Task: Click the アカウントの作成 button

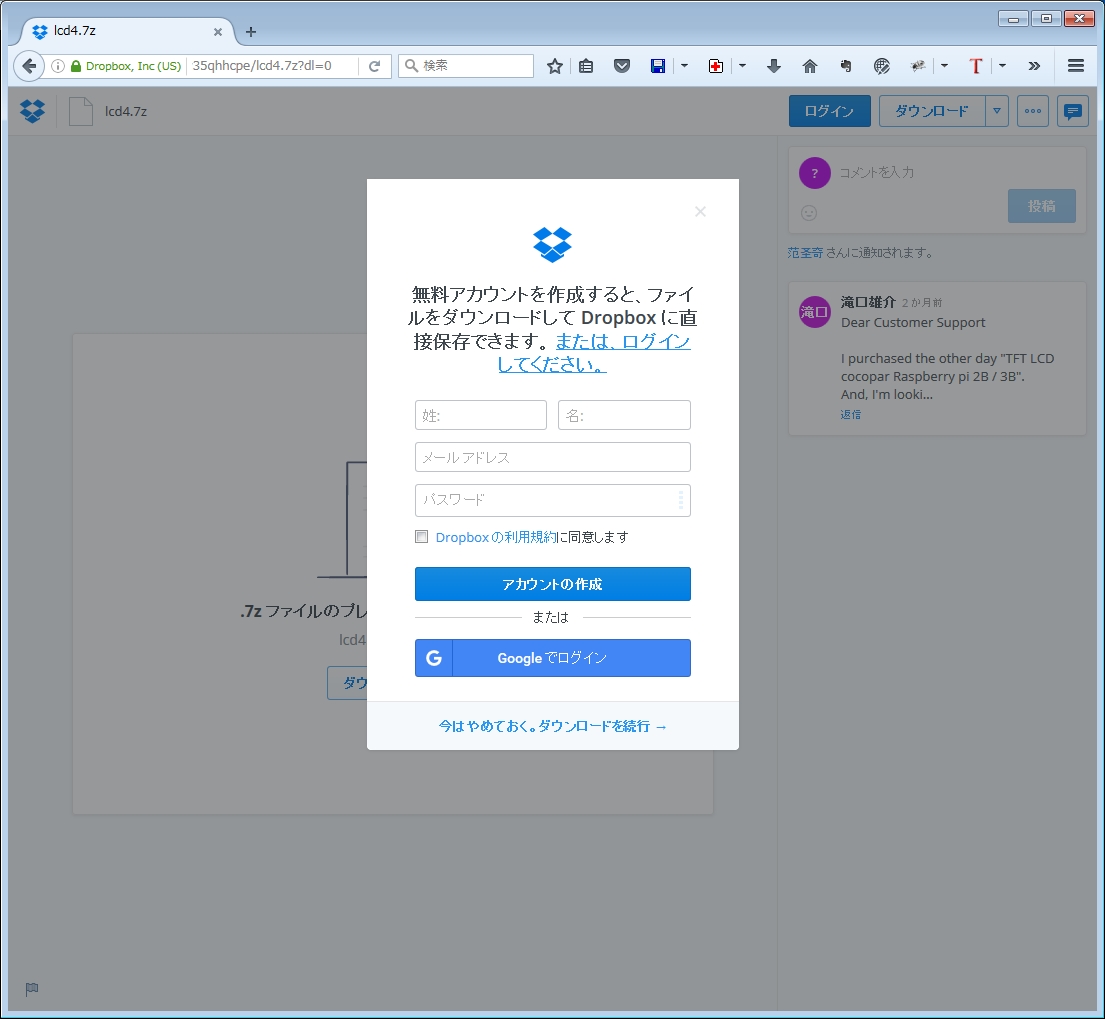Action: (x=552, y=584)
